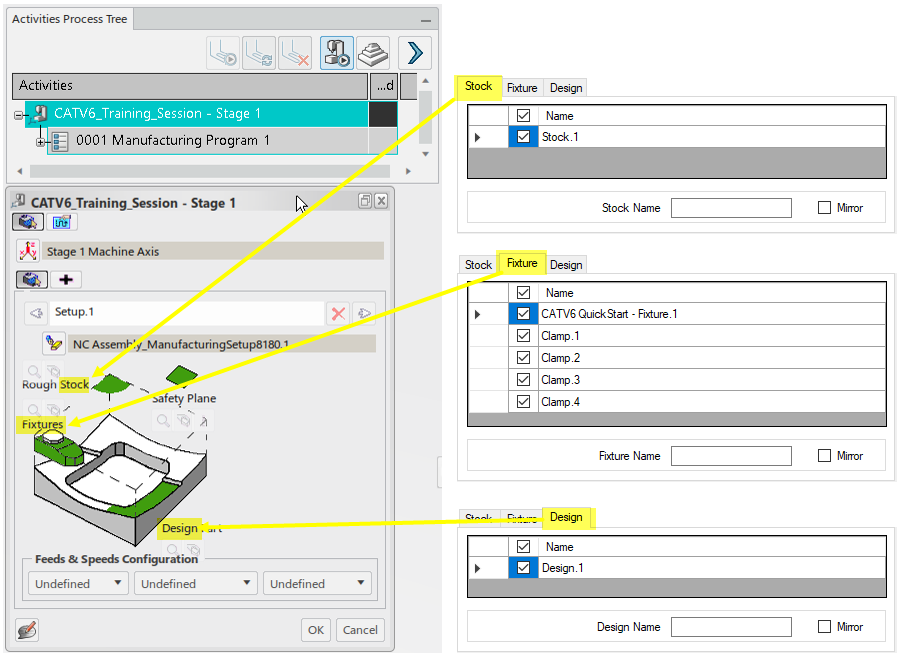Click the Design.1 row arrow indicator
Viewport: 901px width, 659px height.
click(478, 568)
